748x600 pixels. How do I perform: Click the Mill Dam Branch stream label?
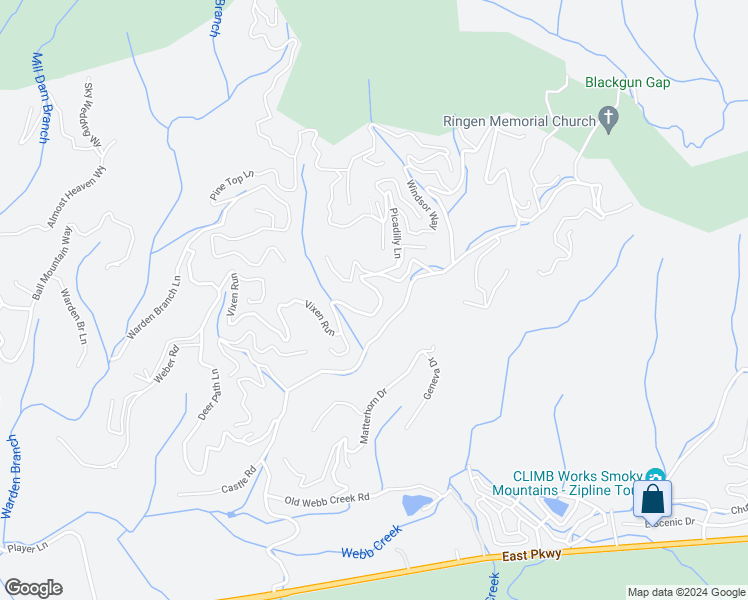point(41,98)
